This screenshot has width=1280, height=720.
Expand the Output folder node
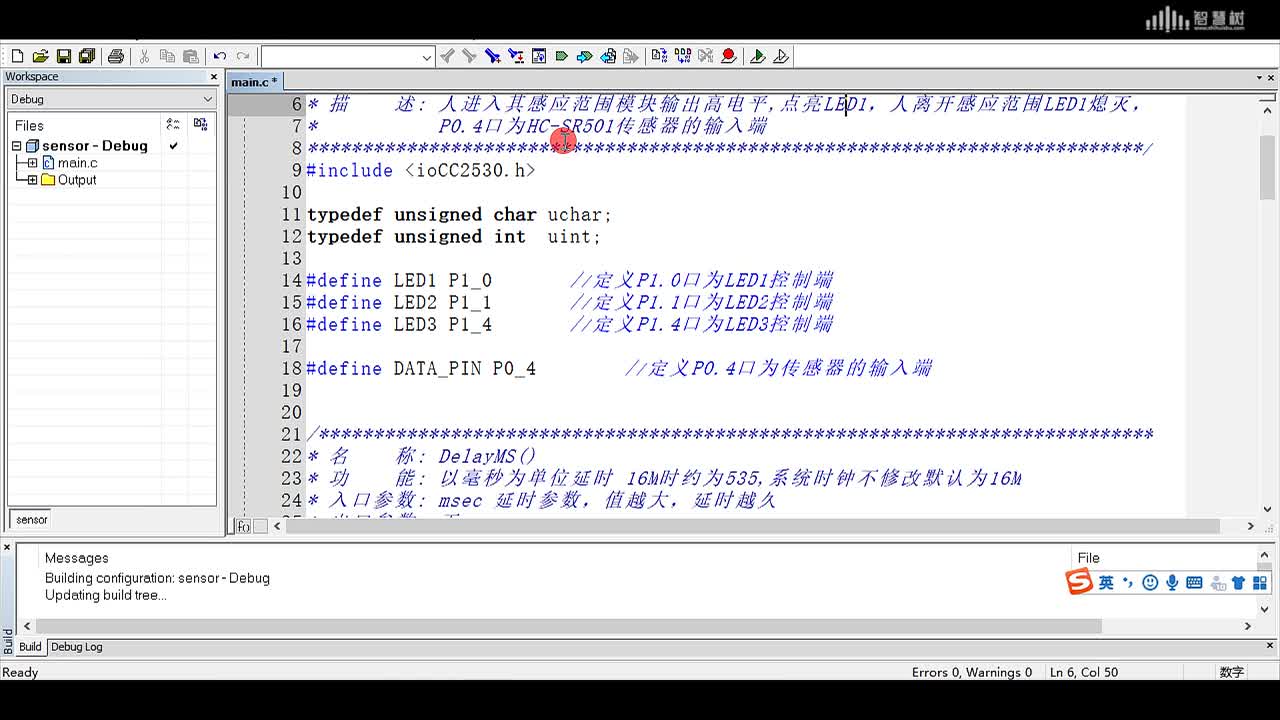(x=32, y=180)
